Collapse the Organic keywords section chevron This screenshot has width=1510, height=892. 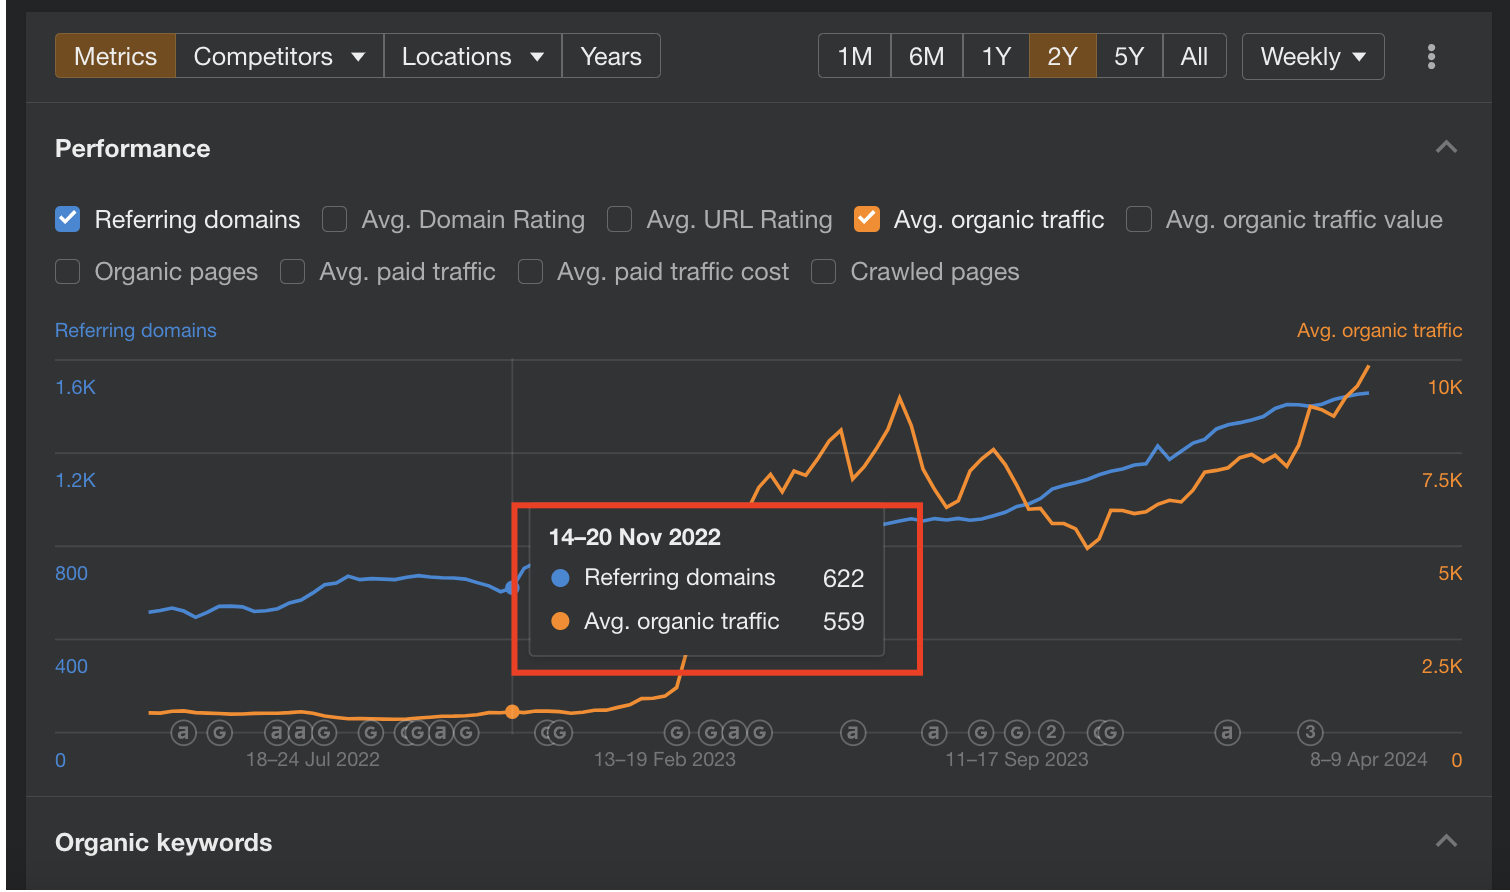point(1445,841)
